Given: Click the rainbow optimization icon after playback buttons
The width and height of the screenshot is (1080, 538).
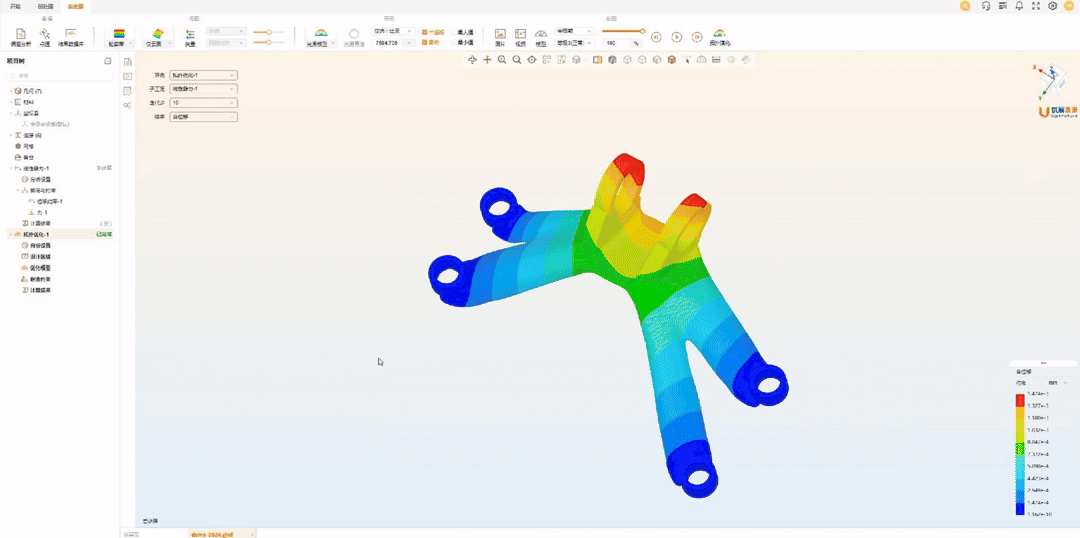Looking at the screenshot, I should (719, 37).
